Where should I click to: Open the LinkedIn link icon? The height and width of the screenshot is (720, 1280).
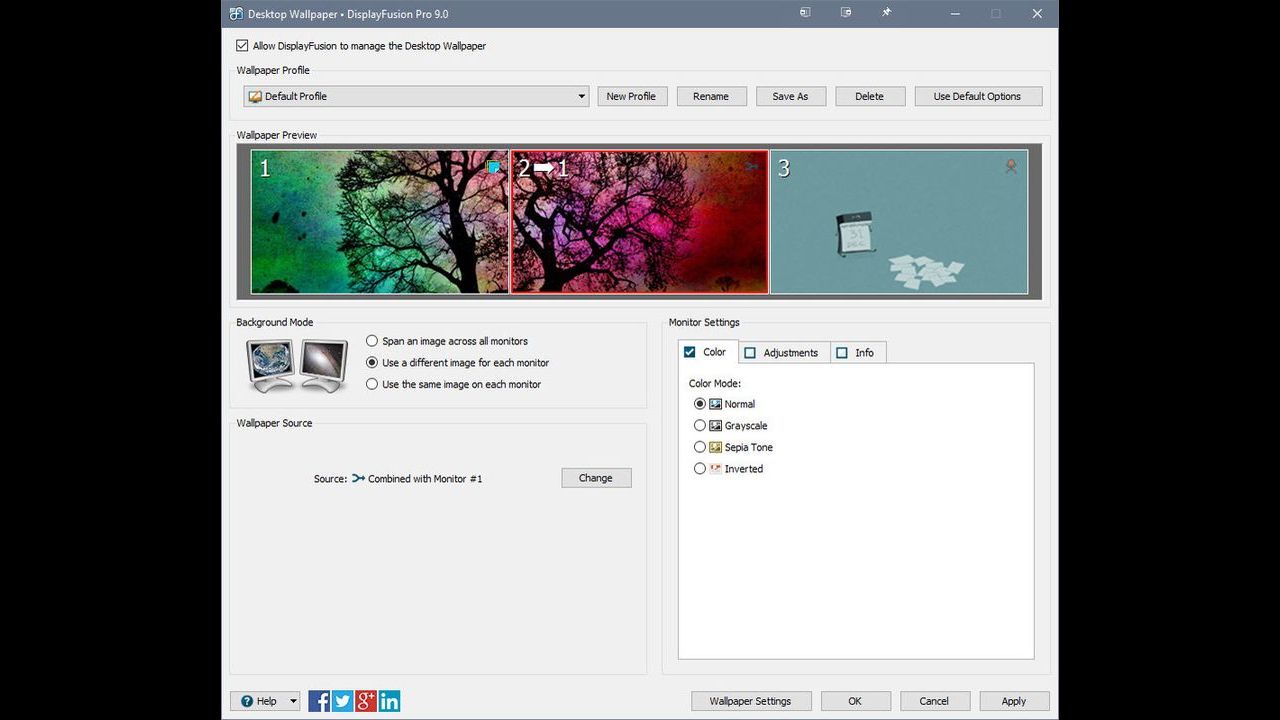point(389,701)
